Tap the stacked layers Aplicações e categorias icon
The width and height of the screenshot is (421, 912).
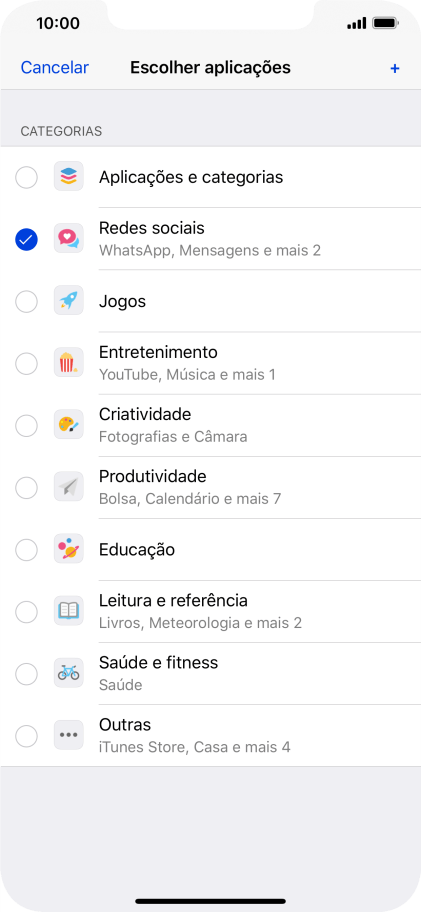[69, 176]
